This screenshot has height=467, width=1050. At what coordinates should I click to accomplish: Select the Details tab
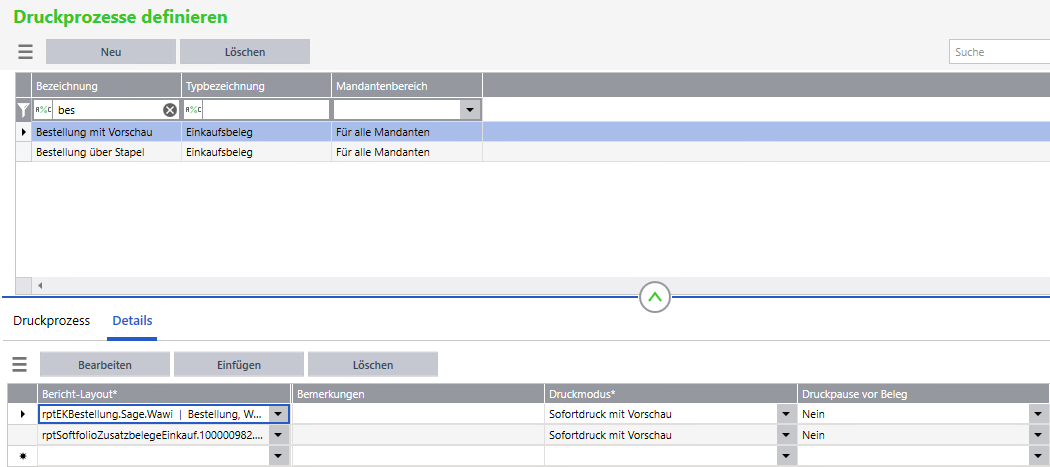(x=132, y=321)
